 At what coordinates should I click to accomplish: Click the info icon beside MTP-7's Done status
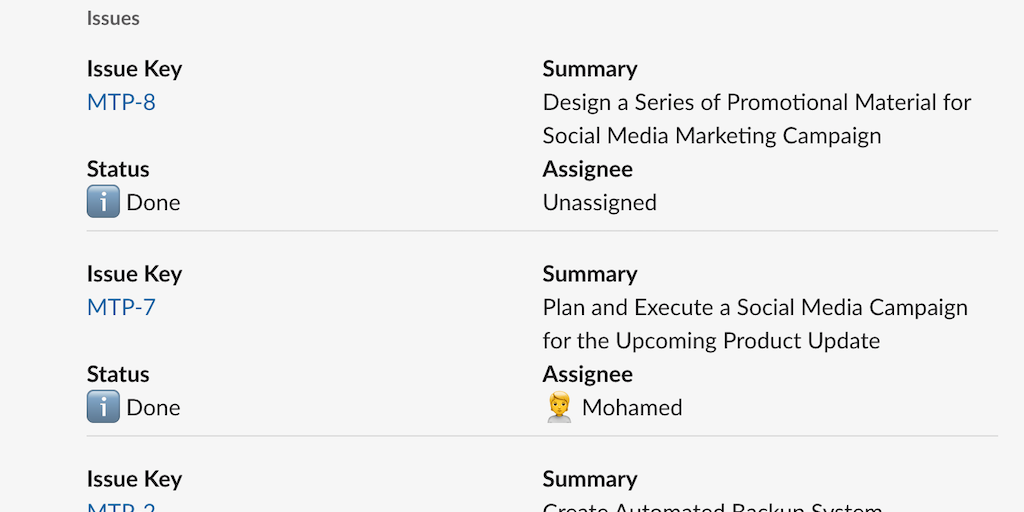(103, 407)
